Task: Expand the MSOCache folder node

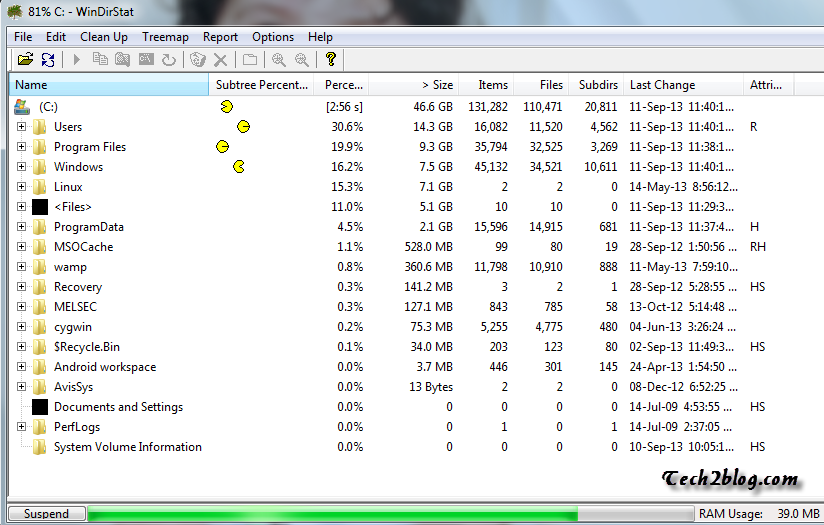Action: 21,246
